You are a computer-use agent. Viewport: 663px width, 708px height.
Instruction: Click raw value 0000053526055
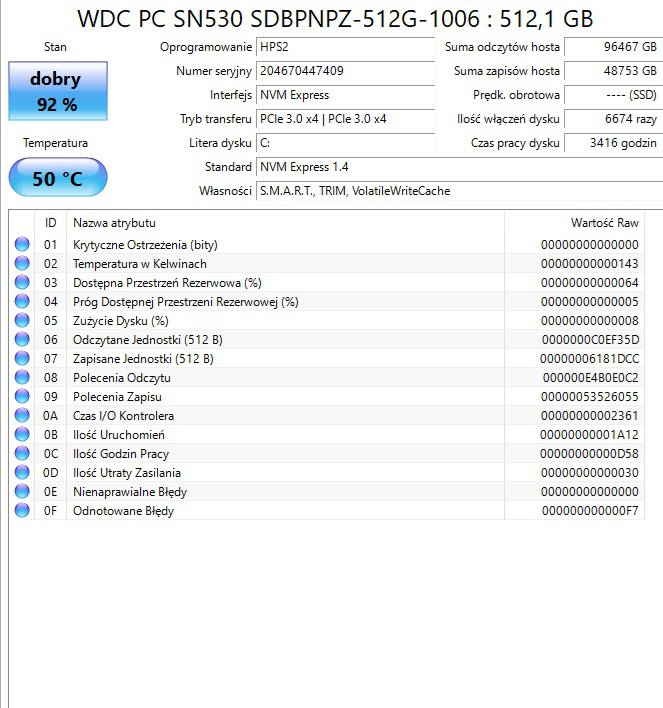(590, 396)
